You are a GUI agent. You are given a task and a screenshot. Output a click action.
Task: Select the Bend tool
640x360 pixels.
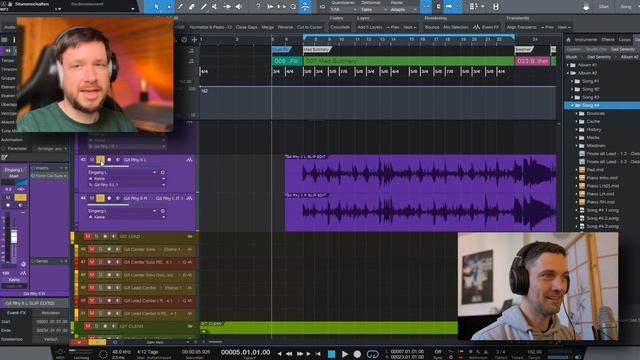[x=227, y=7]
